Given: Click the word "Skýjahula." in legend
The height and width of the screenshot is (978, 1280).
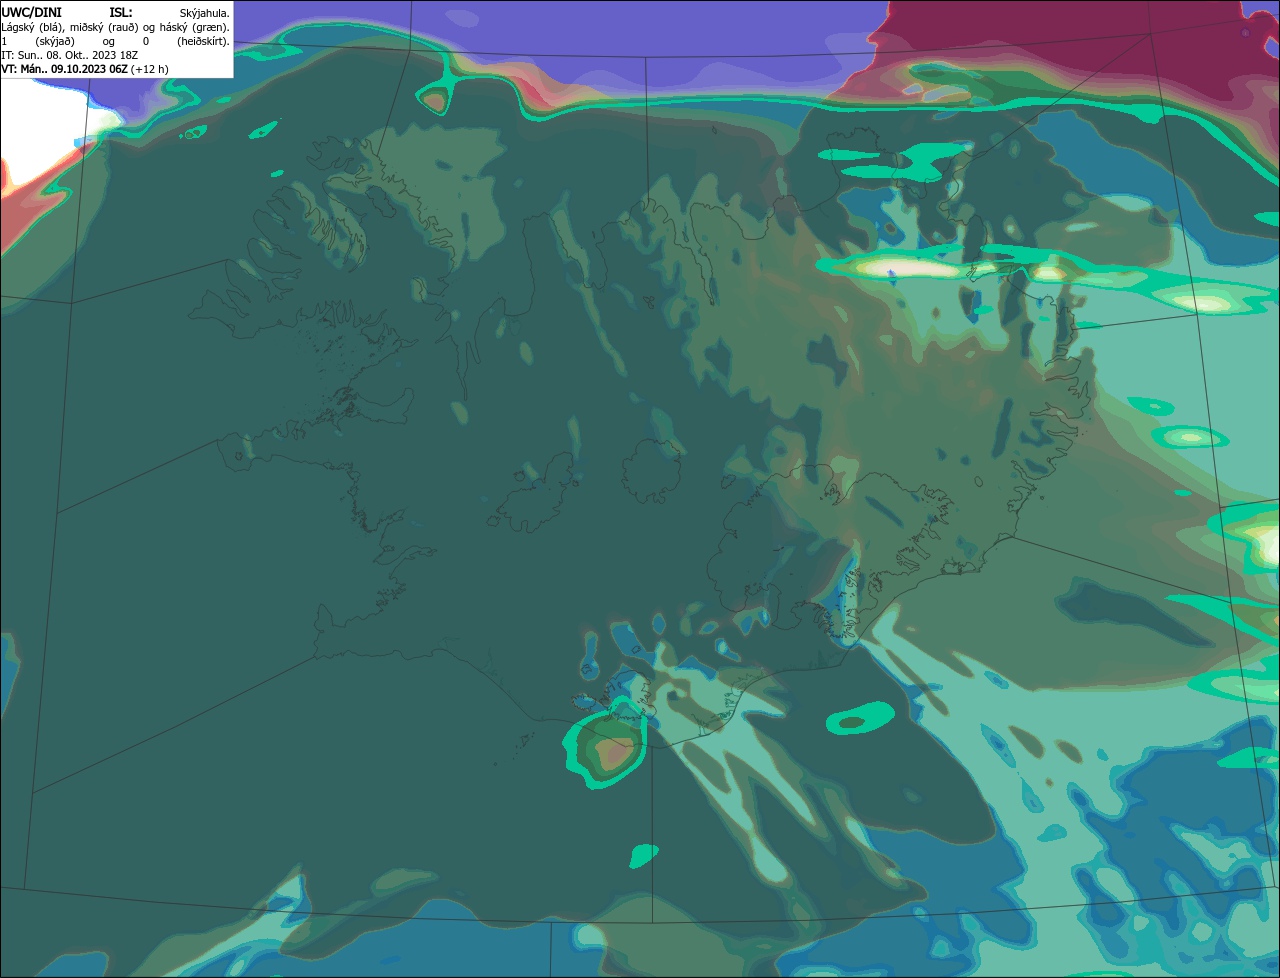Looking at the screenshot, I should point(205,14).
